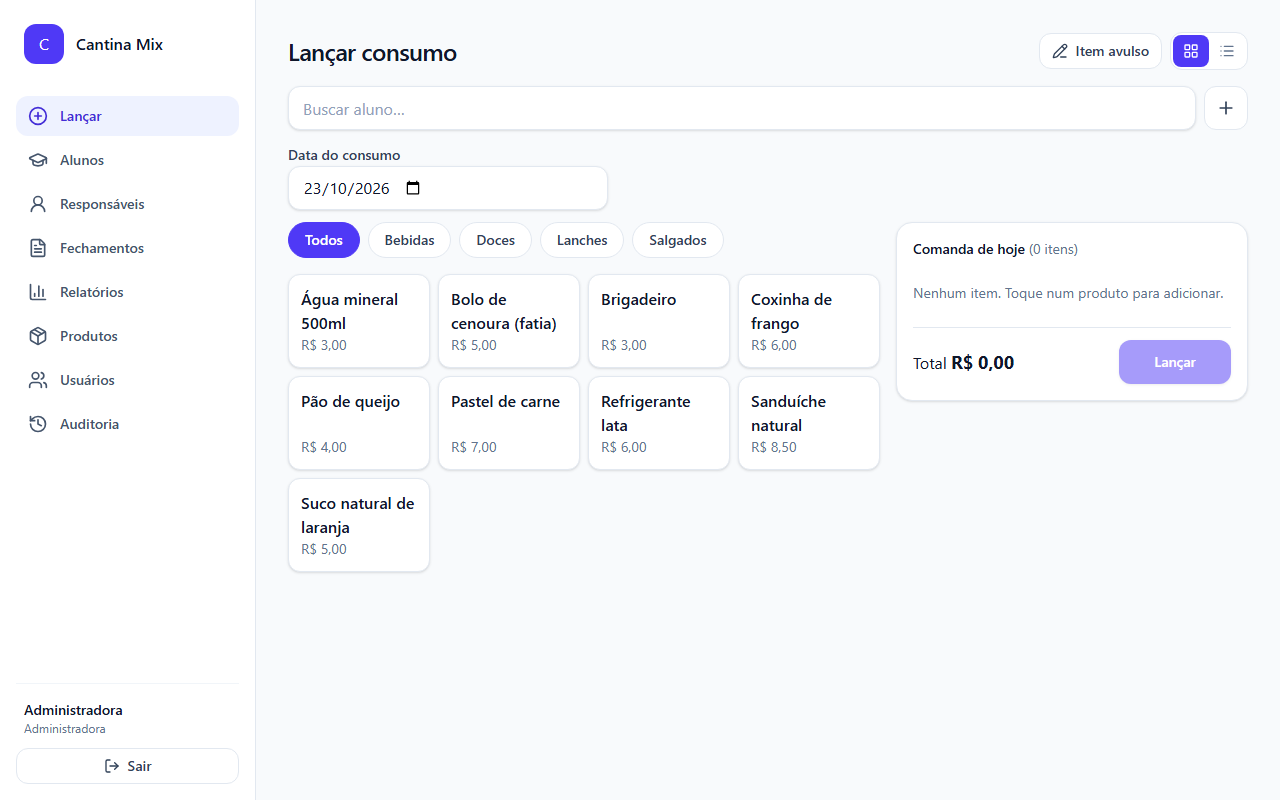Click the Cantina Mix logo badge

[x=44, y=44]
